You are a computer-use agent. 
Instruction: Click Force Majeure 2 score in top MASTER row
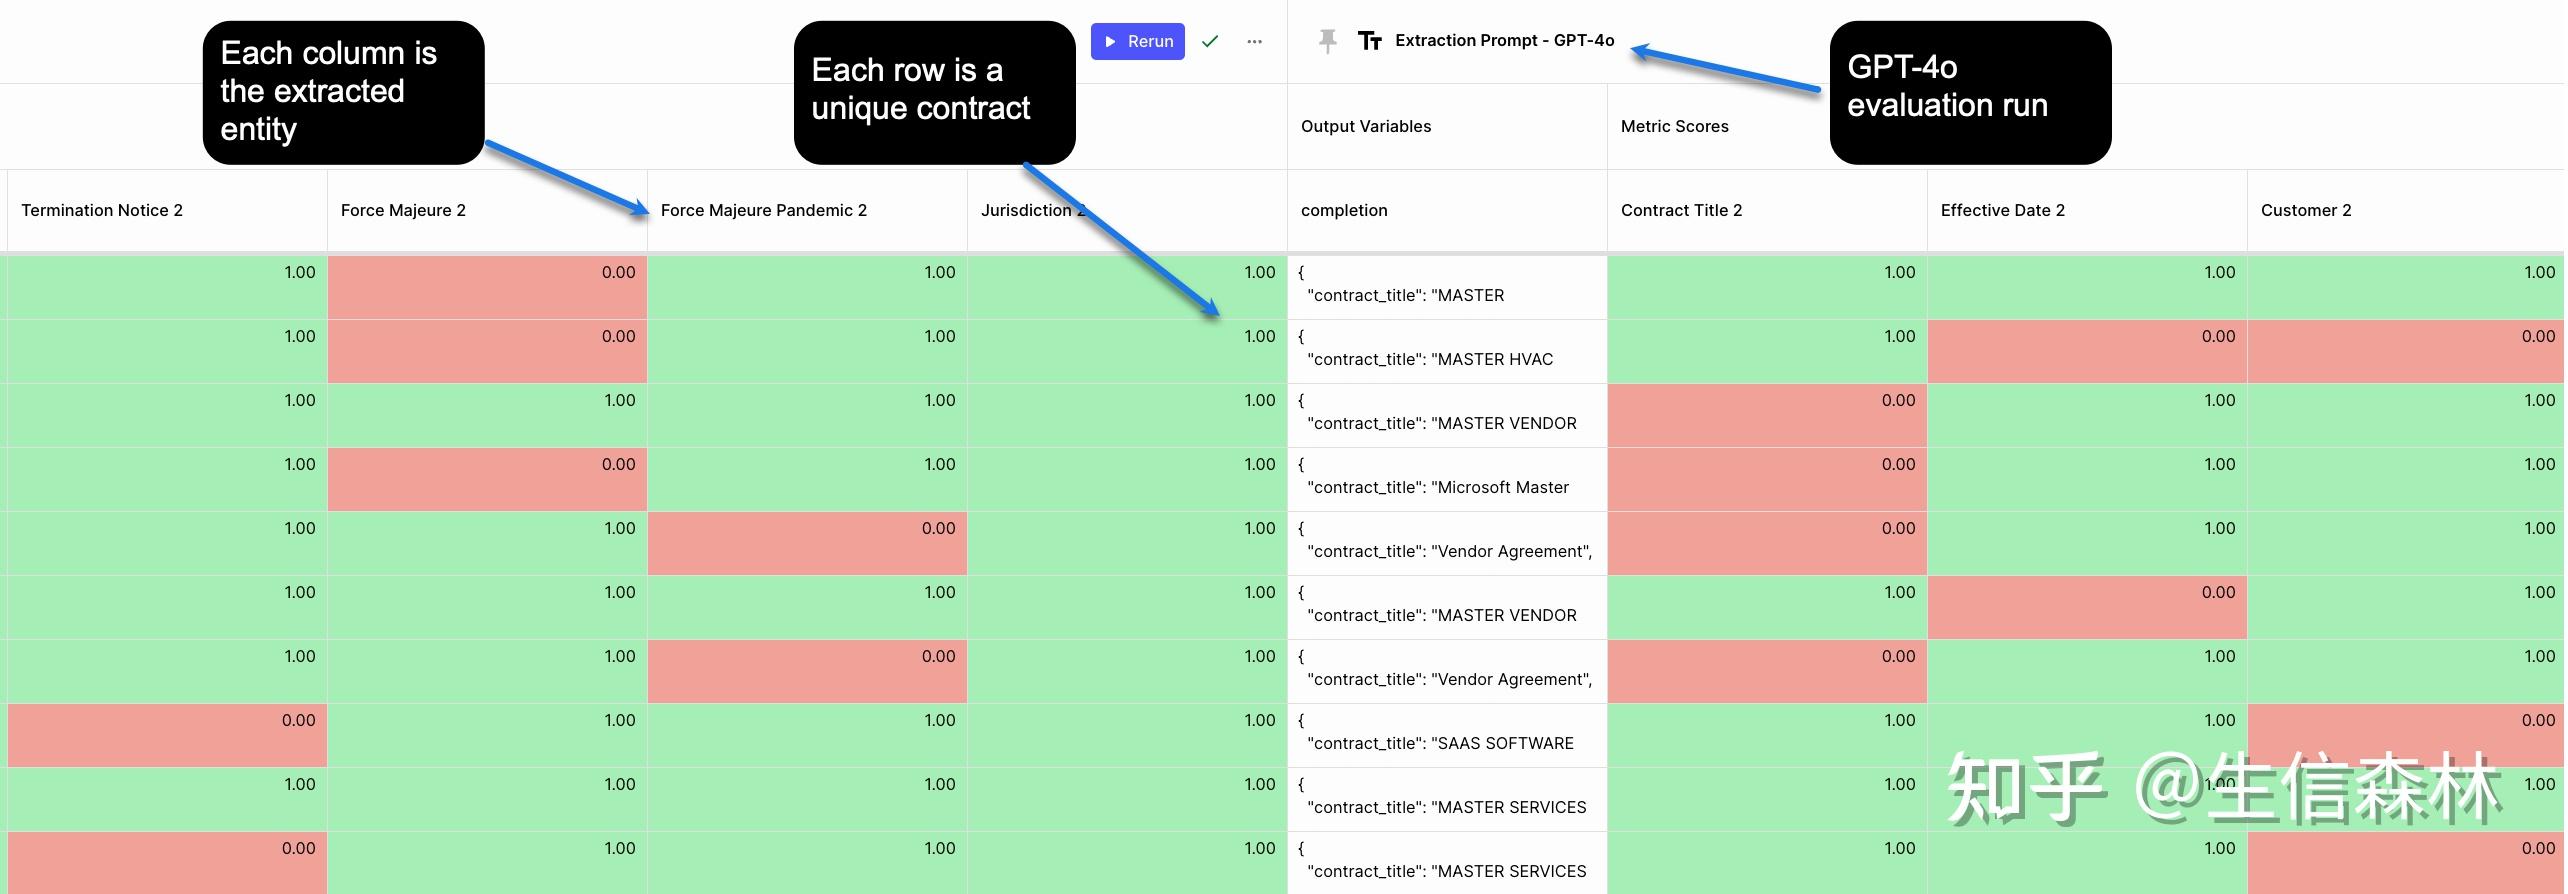tap(487, 287)
